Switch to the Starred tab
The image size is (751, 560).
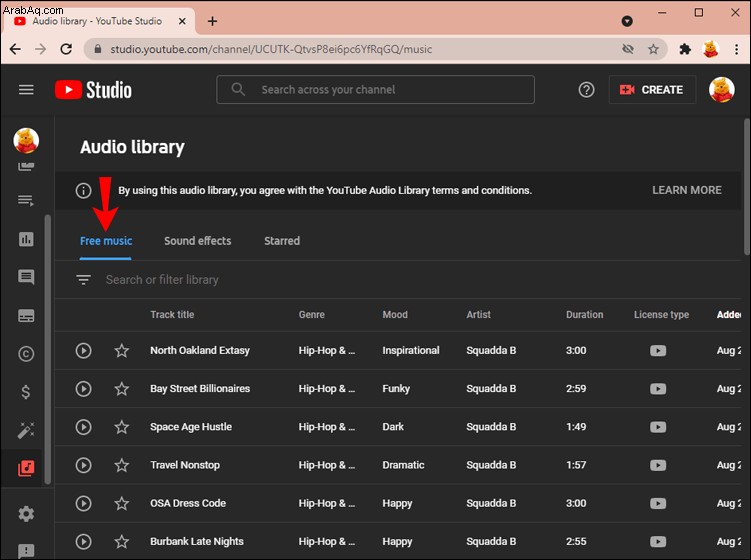point(282,241)
